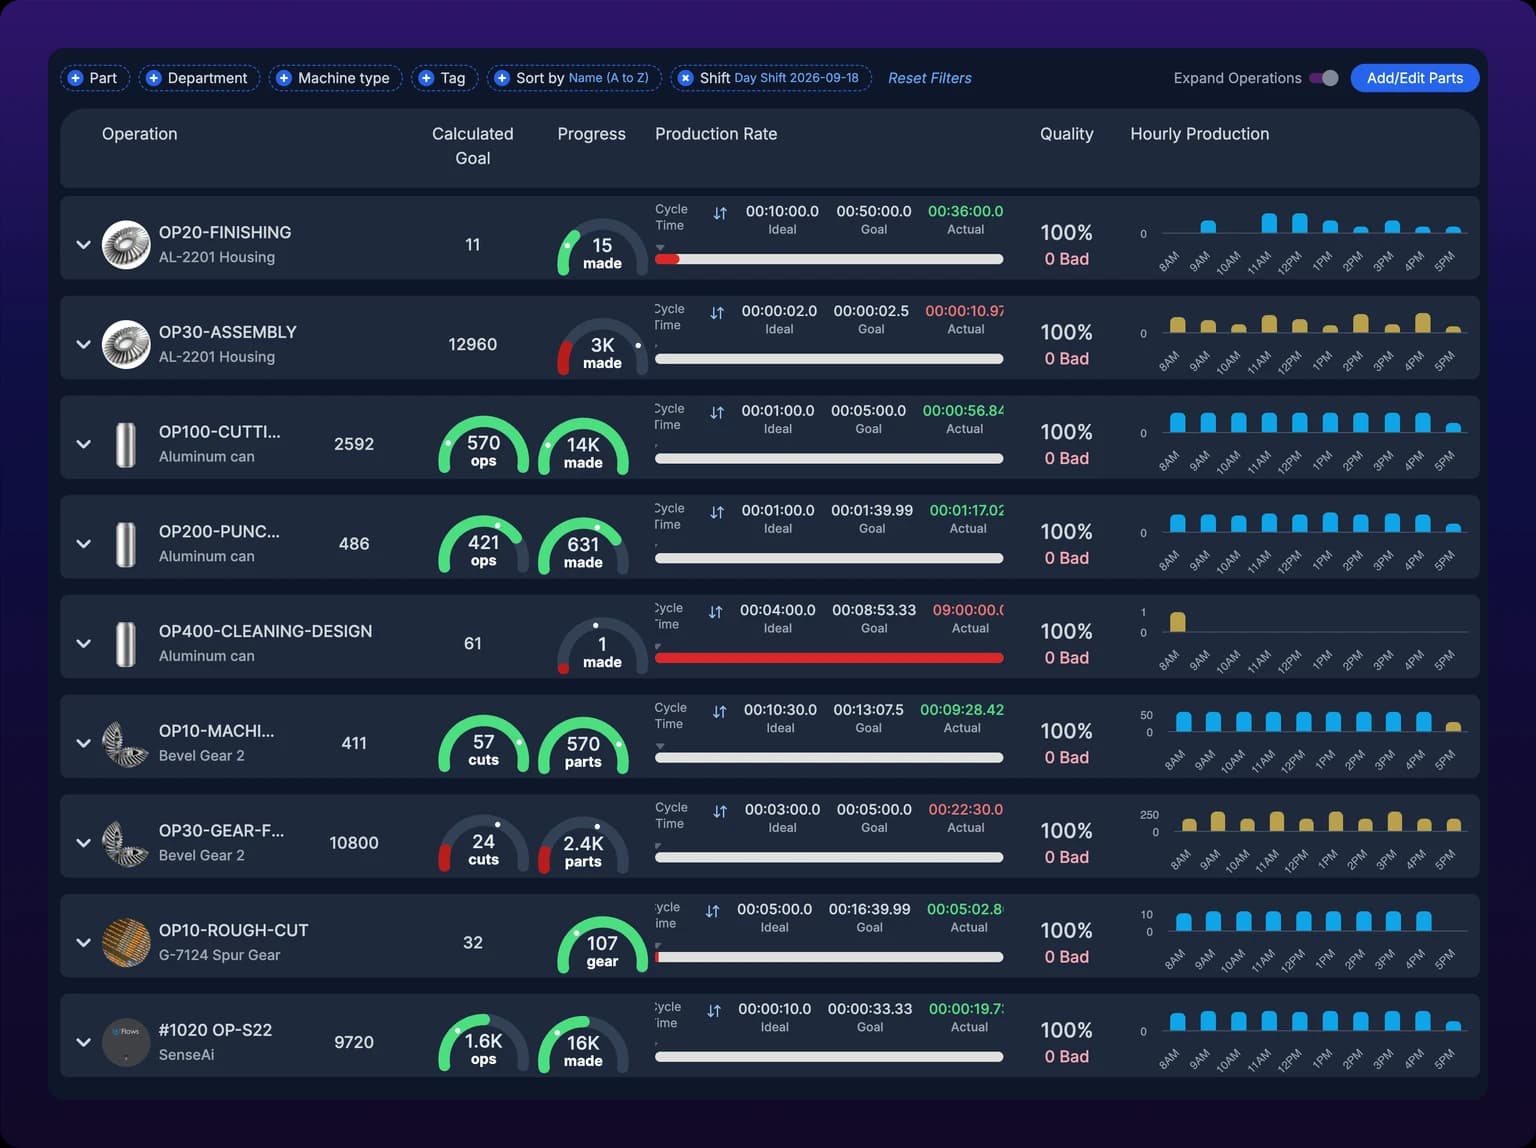Toggle the Expand Operations switch
Image resolution: width=1536 pixels, height=1148 pixels.
(1324, 78)
